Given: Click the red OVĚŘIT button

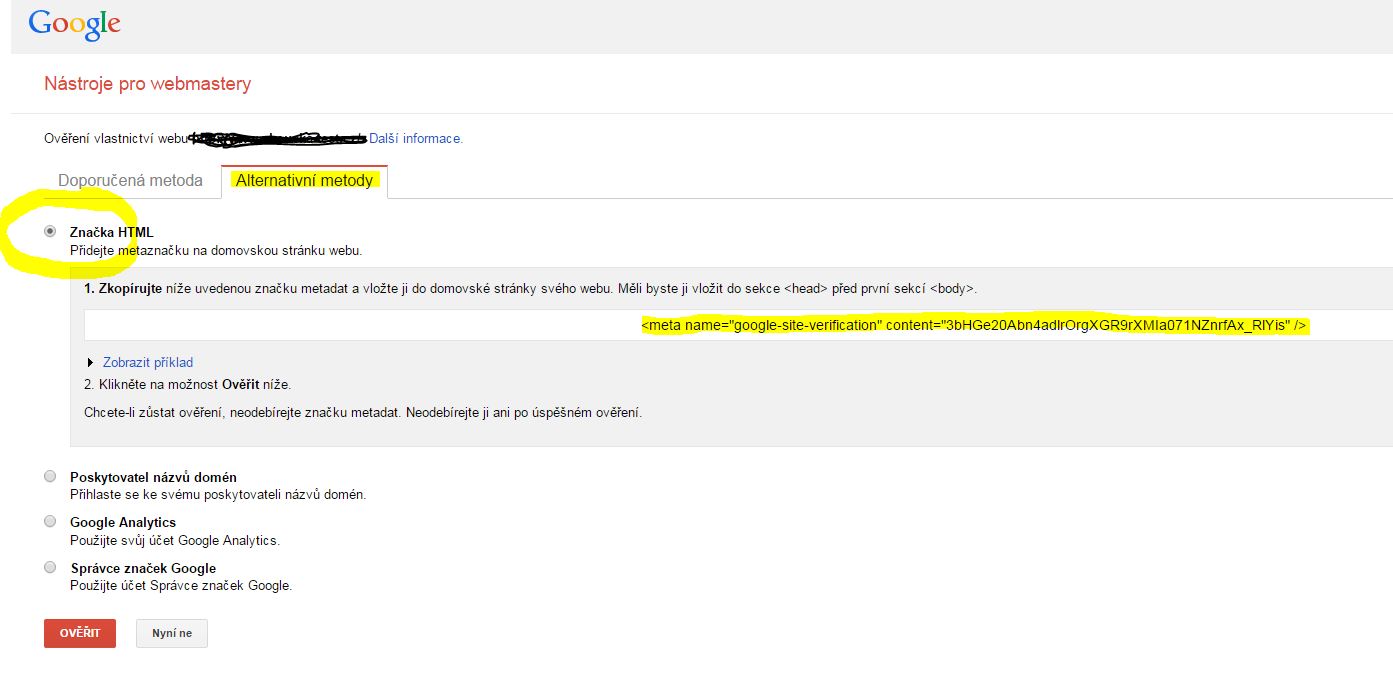Looking at the screenshot, I should click(80, 633).
